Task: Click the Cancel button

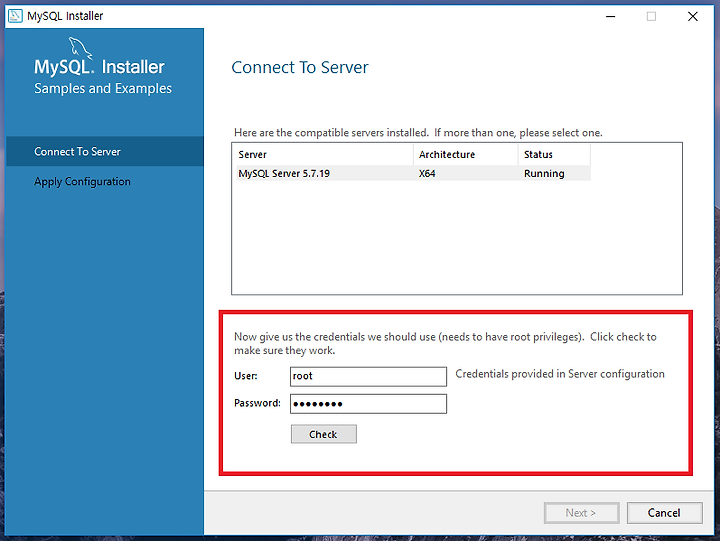Action: click(664, 513)
